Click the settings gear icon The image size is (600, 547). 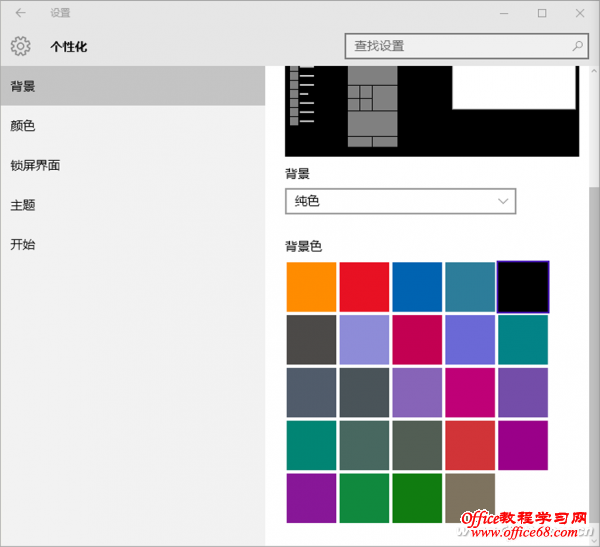(21, 46)
